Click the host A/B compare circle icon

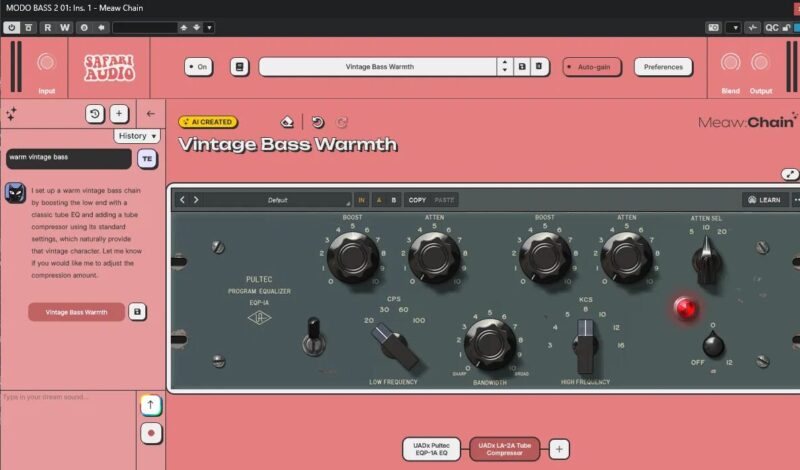click(84, 28)
